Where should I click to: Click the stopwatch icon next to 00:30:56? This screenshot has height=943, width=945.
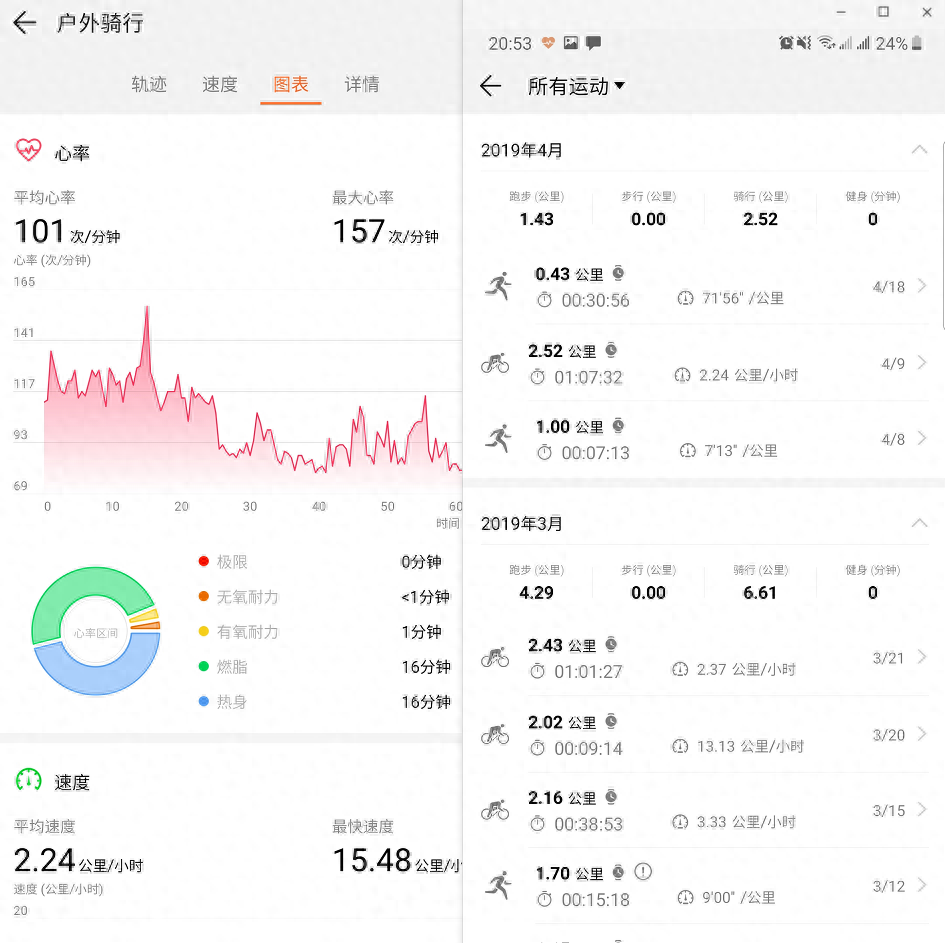click(x=544, y=299)
